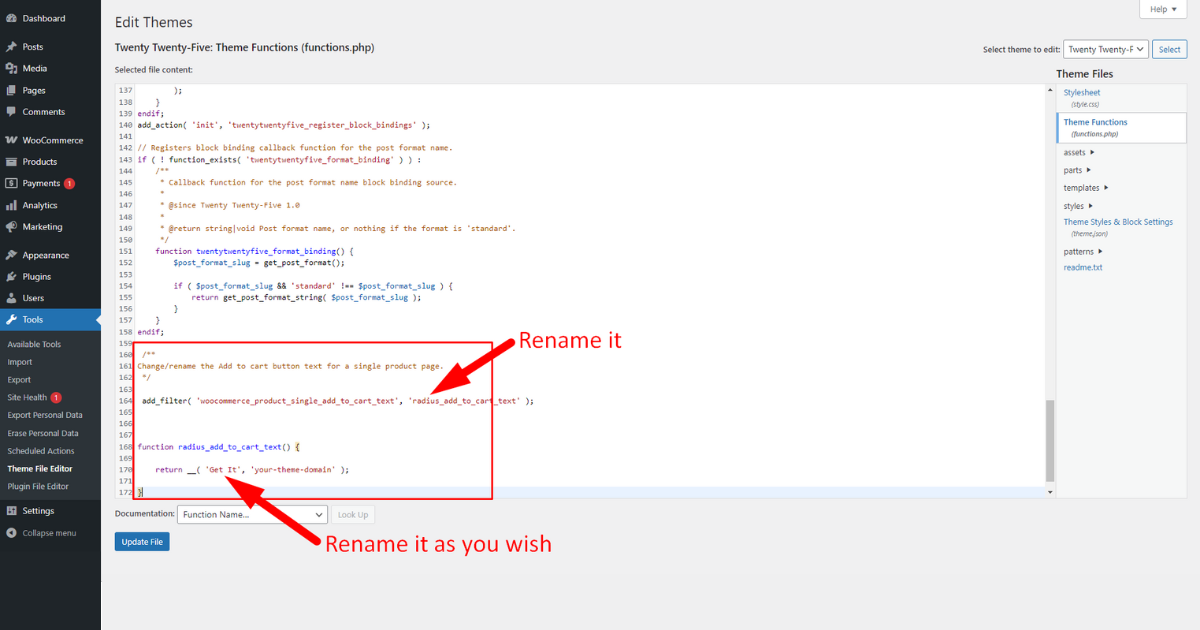Click the Analytics bar chart icon
The width and height of the screenshot is (1200, 630).
[11, 205]
